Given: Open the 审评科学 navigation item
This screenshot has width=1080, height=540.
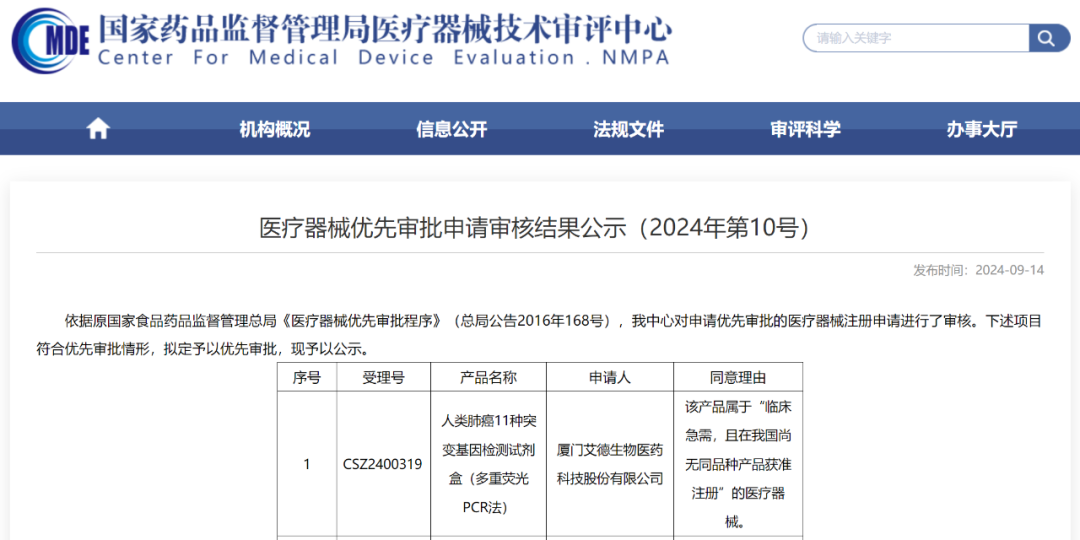Looking at the screenshot, I should click(805, 129).
